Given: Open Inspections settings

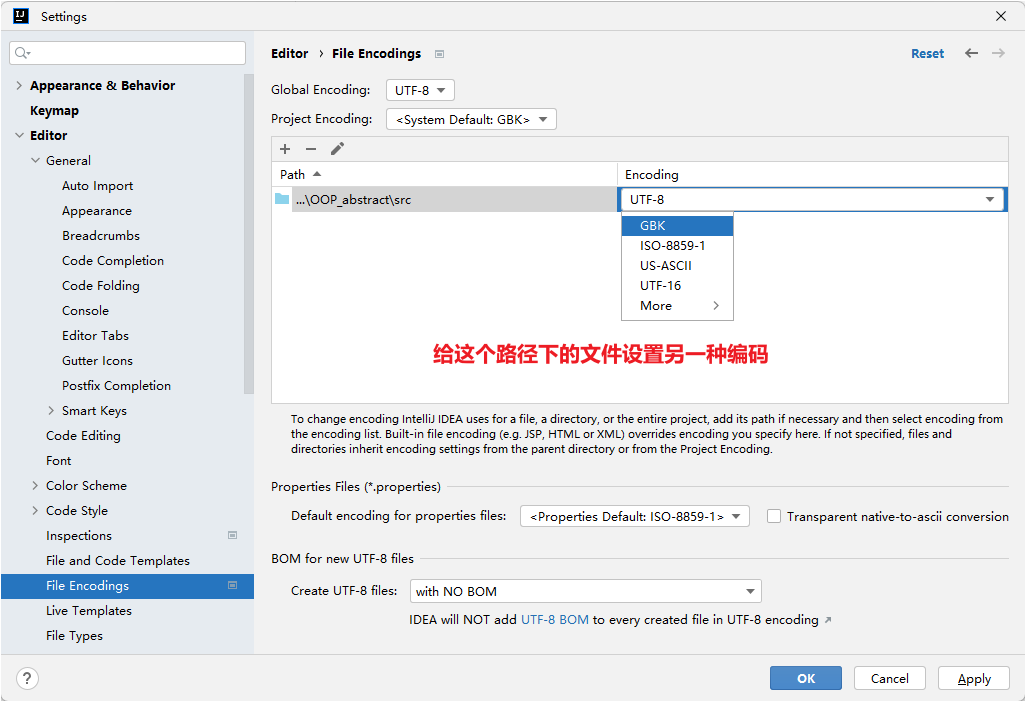Looking at the screenshot, I should [x=78, y=536].
